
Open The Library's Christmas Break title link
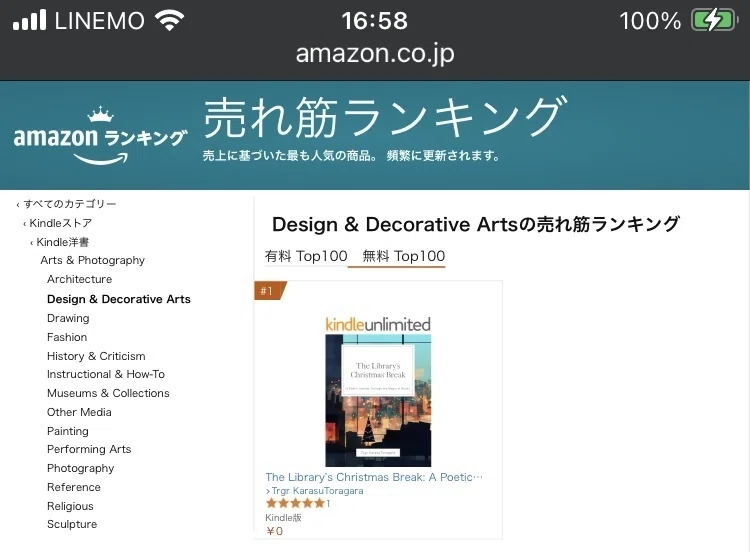[x=374, y=477]
